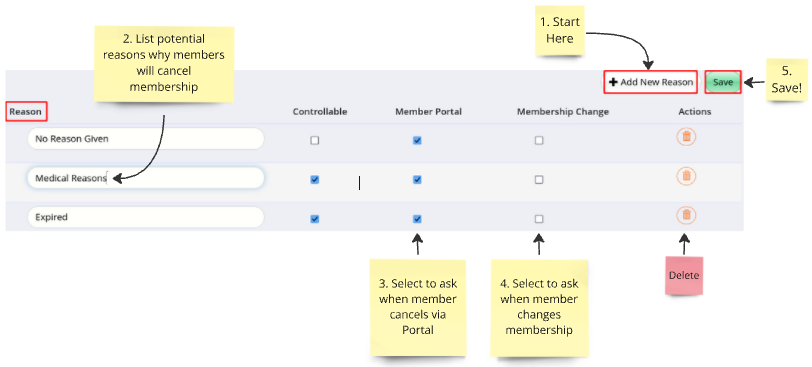Delete the Expired reason row
The width and height of the screenshot is (812, 367).
pyautogui.click(x=686, y=215)
